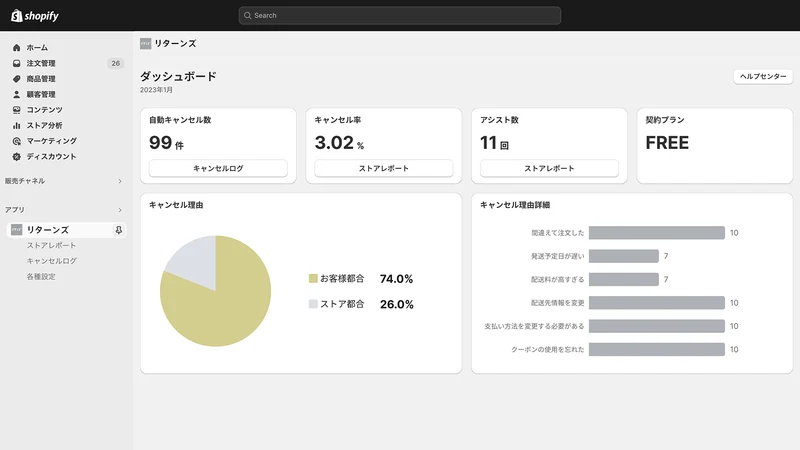Viewport: 800px width, 450px height.
Task: Click the クーポンの使用を忘れた bar
Action: [x=657, y=349]
